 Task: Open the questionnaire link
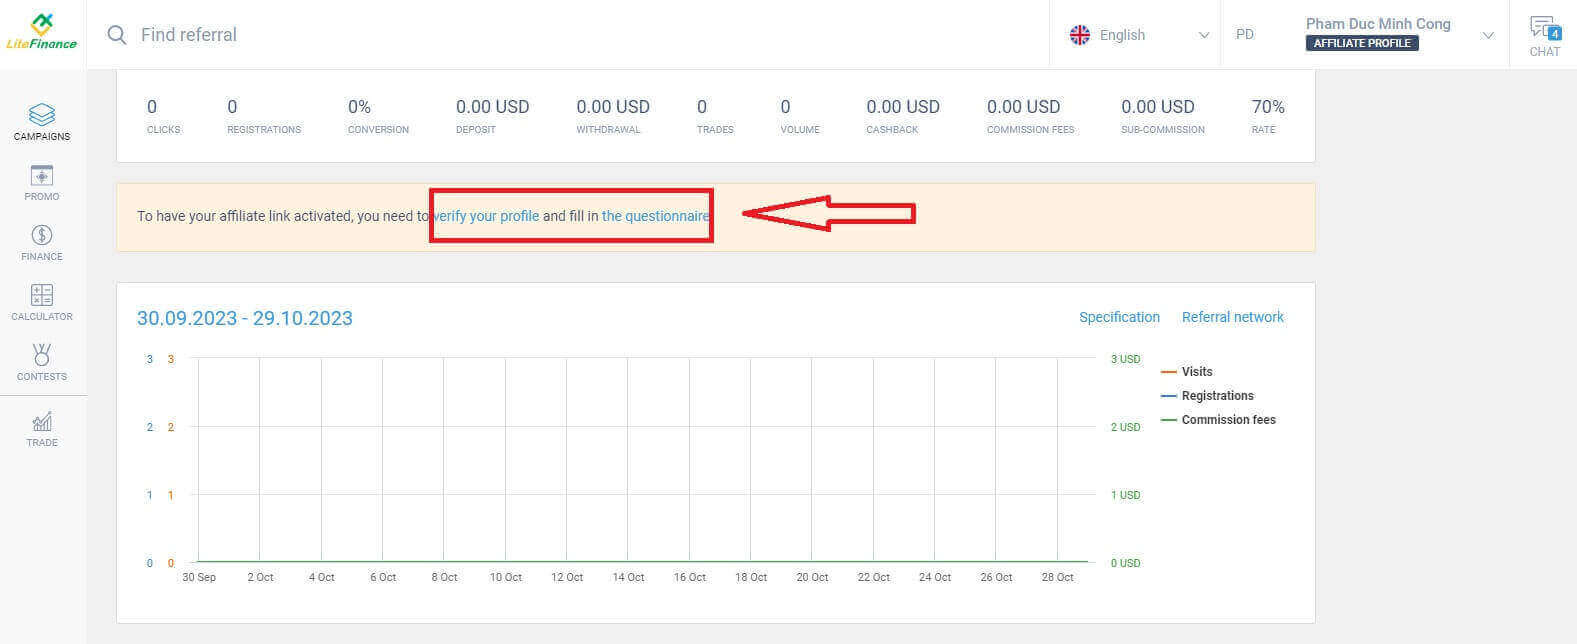coord(655,216)
